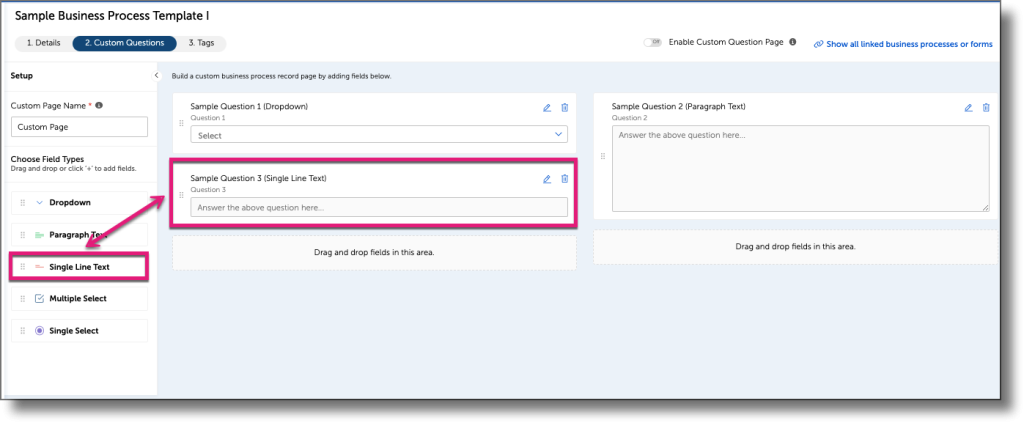1024x423 pixels.
Task: Click the Question 2 paragraph answer textarea
Action: click(x=800, y=168)
